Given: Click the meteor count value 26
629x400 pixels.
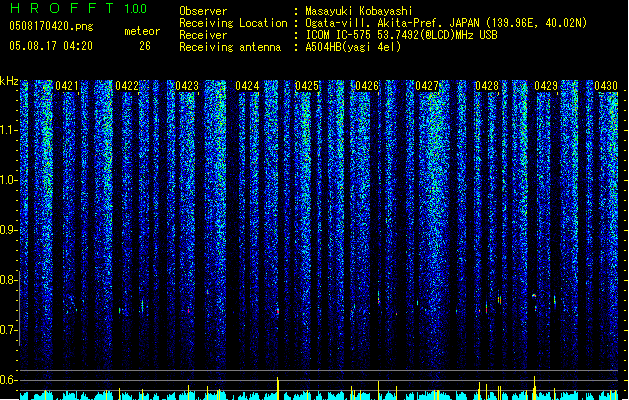Looking at the screenshot, I should point(145,46).
